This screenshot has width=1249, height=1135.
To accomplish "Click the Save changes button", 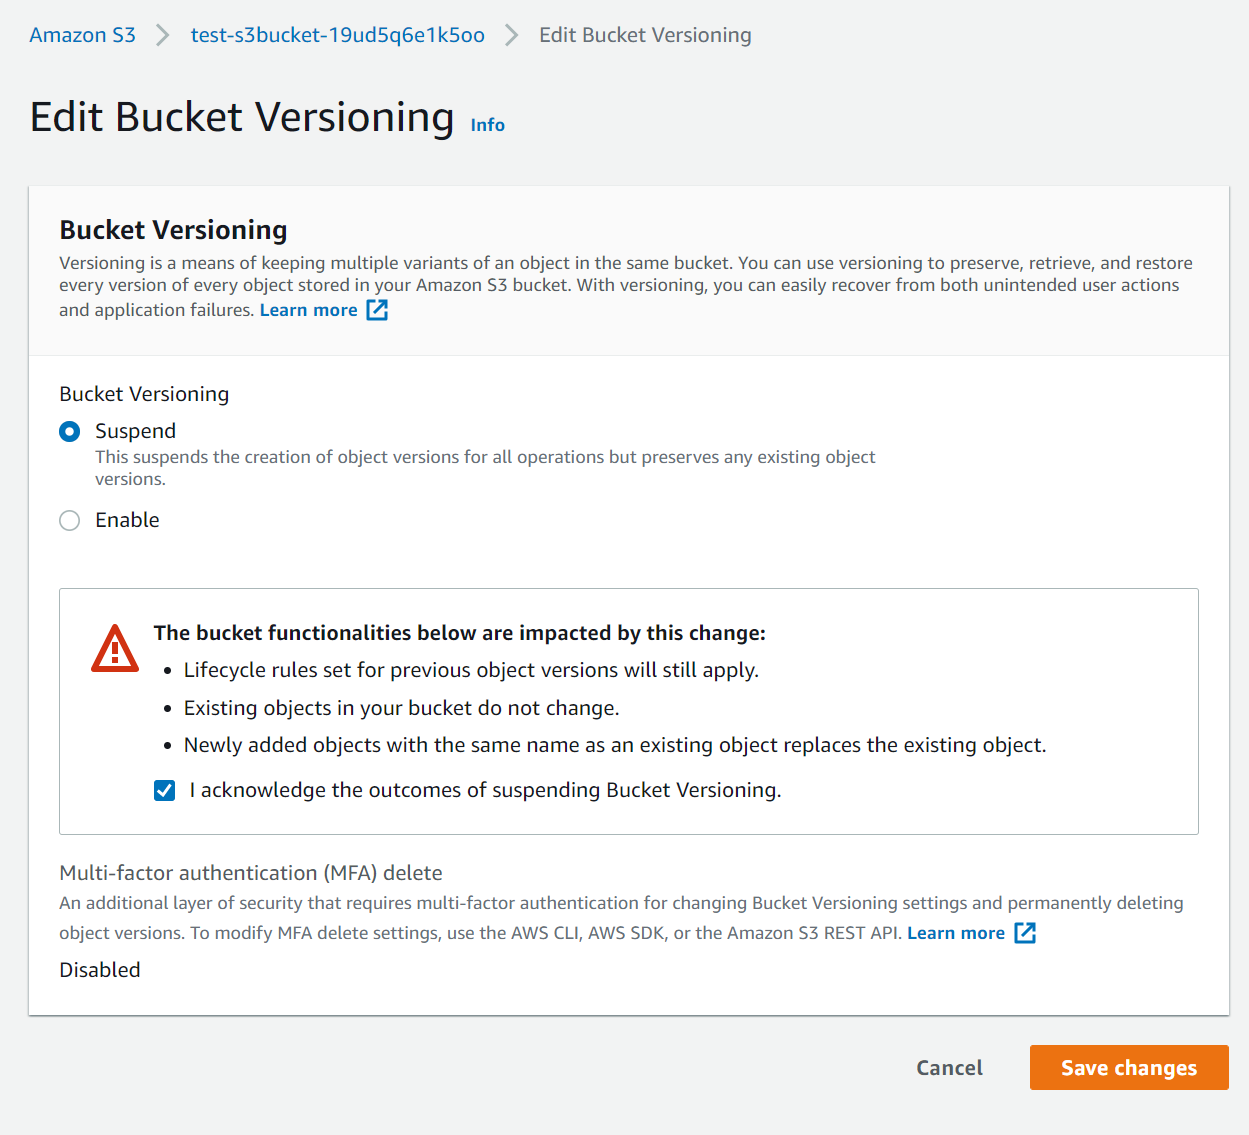I will point(1129,1068).
